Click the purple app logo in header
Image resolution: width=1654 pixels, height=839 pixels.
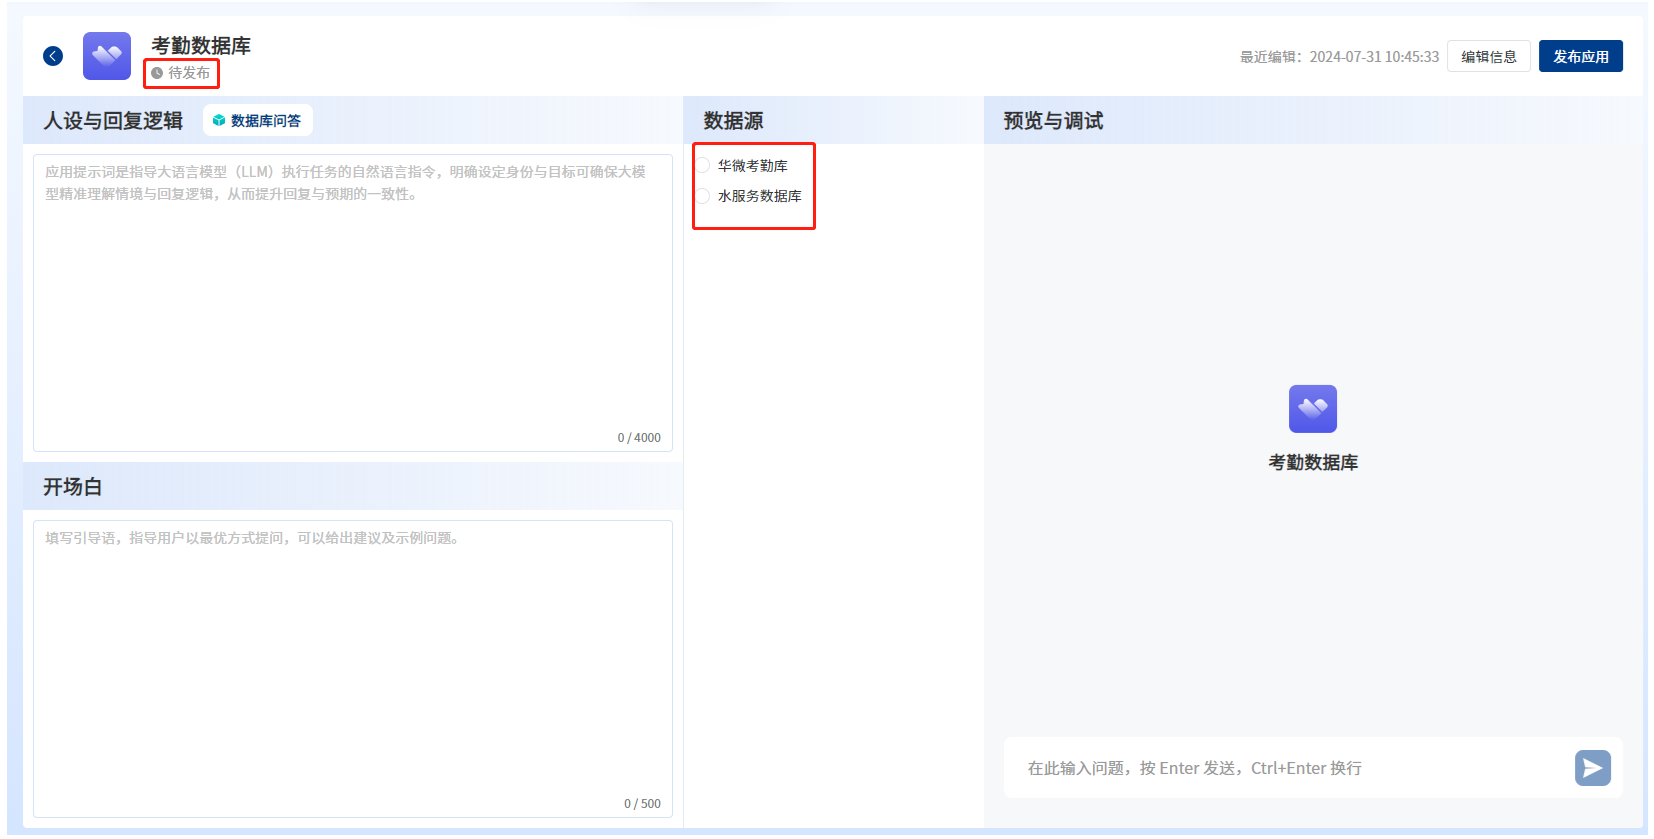(x=107, y=56)
